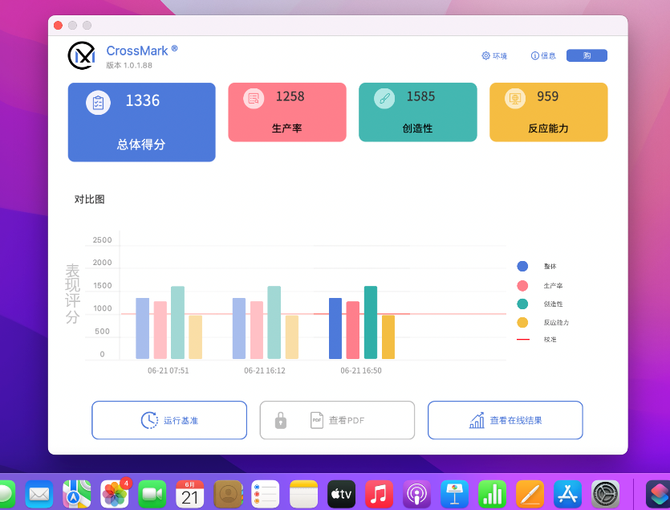Click the 生产率 productivity card icon
Image resolution: width=670 pixels, height=510 pixels.
click(x=254, y=98)
